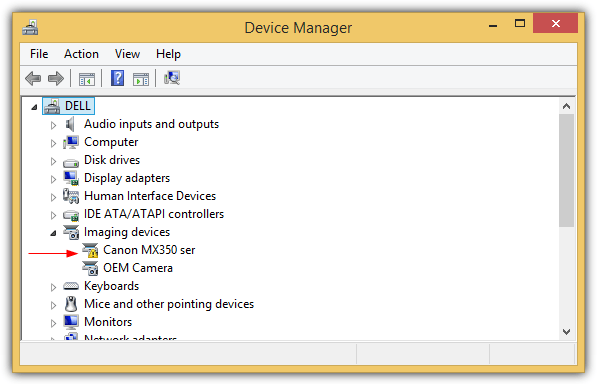The height and width of the screenshot is (384, 597).
Task: Expand Audio inputs and outputs
Action: coord(53,125)
